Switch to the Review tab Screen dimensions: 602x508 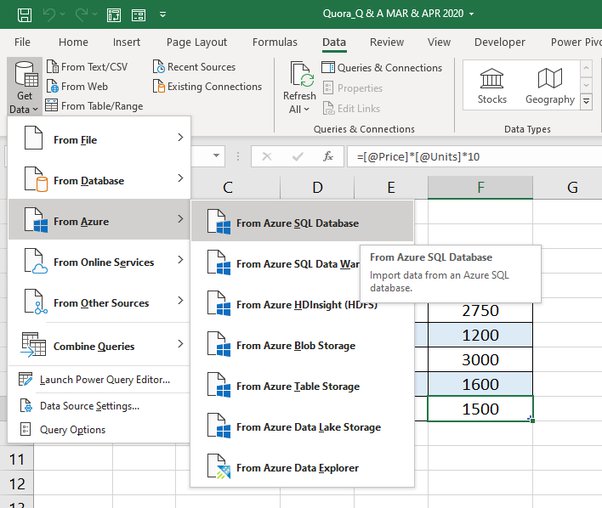387,42
